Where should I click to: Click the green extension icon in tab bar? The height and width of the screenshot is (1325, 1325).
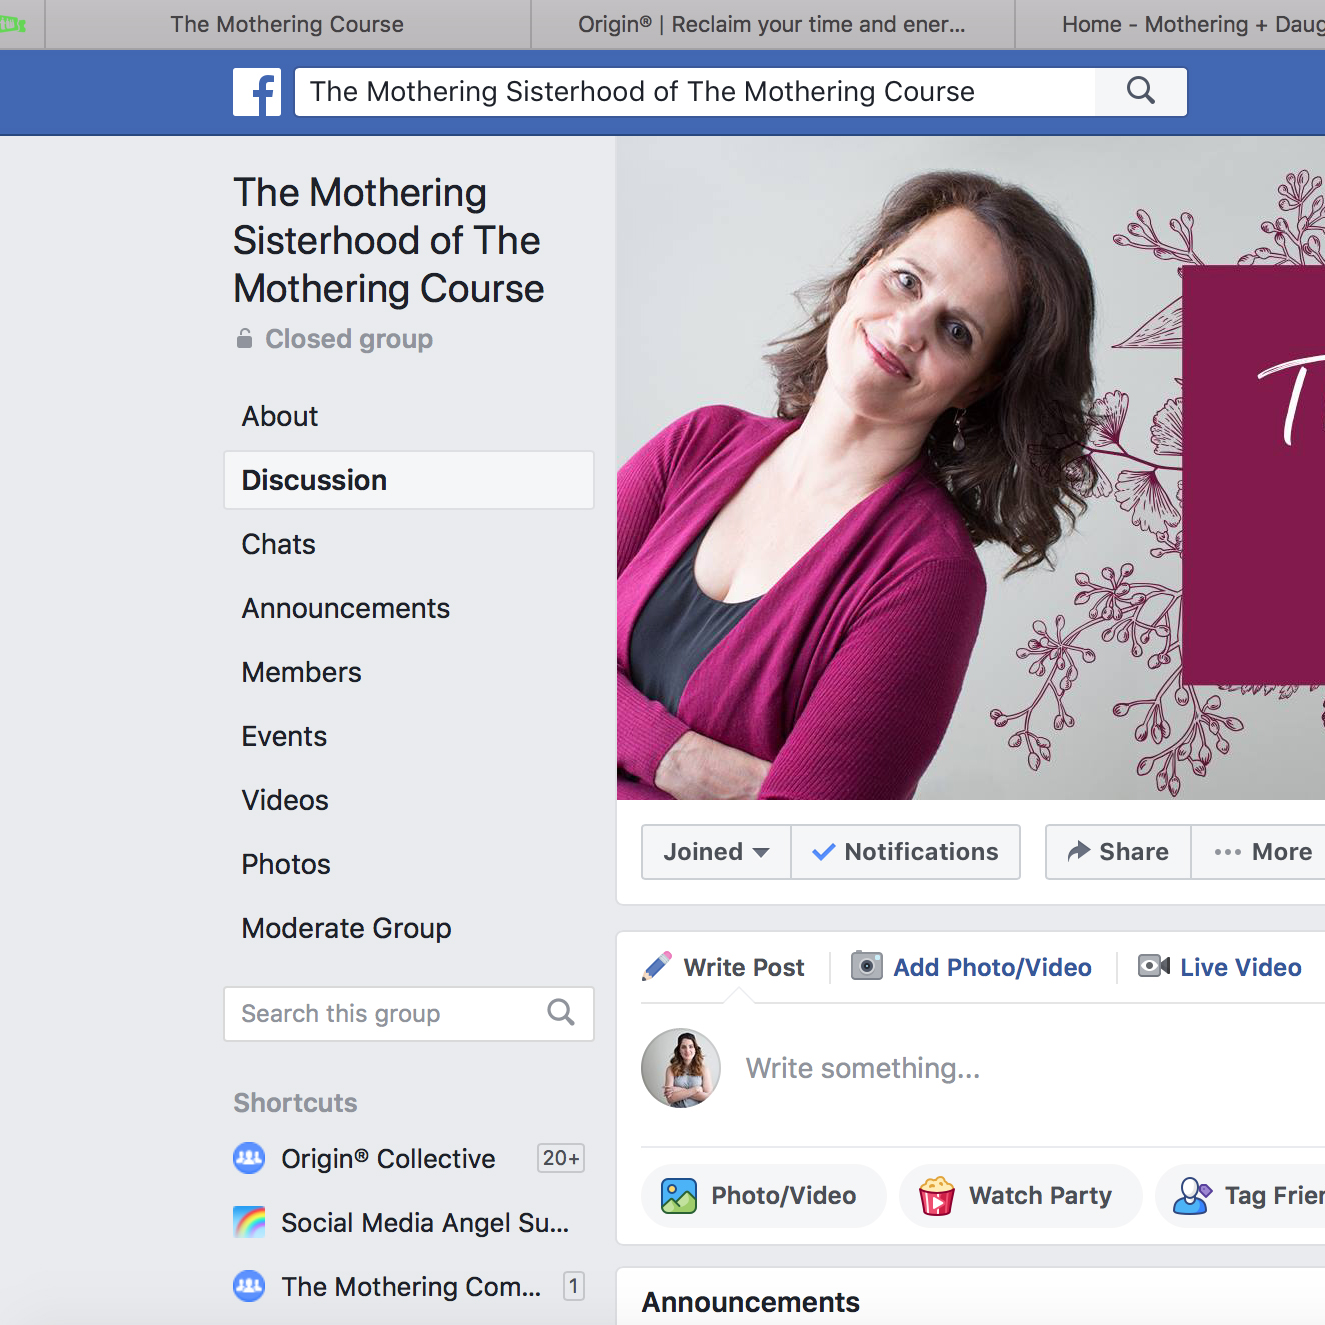coord(13,24)
